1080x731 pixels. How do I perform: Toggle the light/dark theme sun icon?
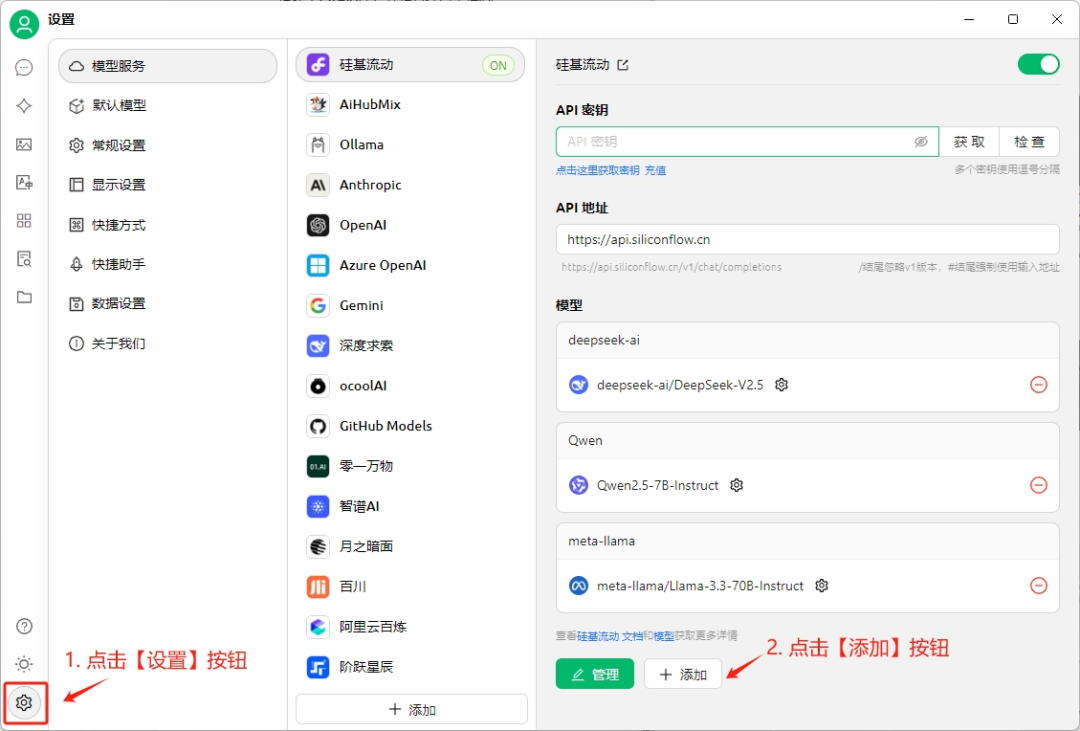tap(24, 664)
